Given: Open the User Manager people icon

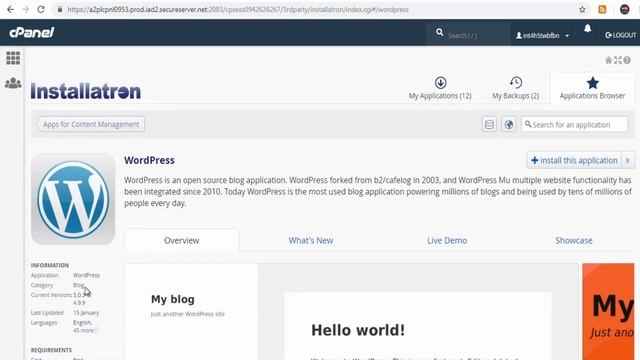Looking at the screenshot, I should click(13, 83).
